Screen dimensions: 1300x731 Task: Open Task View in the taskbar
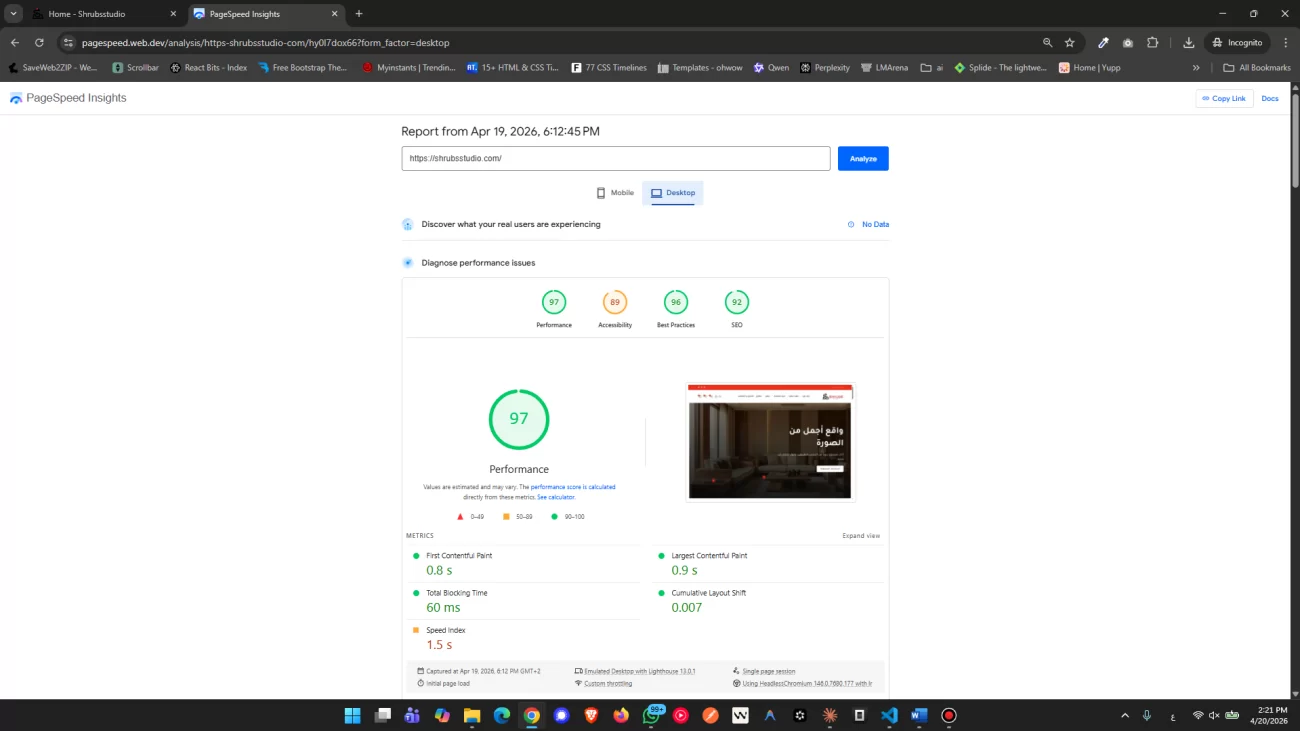(x=382, y=715)
